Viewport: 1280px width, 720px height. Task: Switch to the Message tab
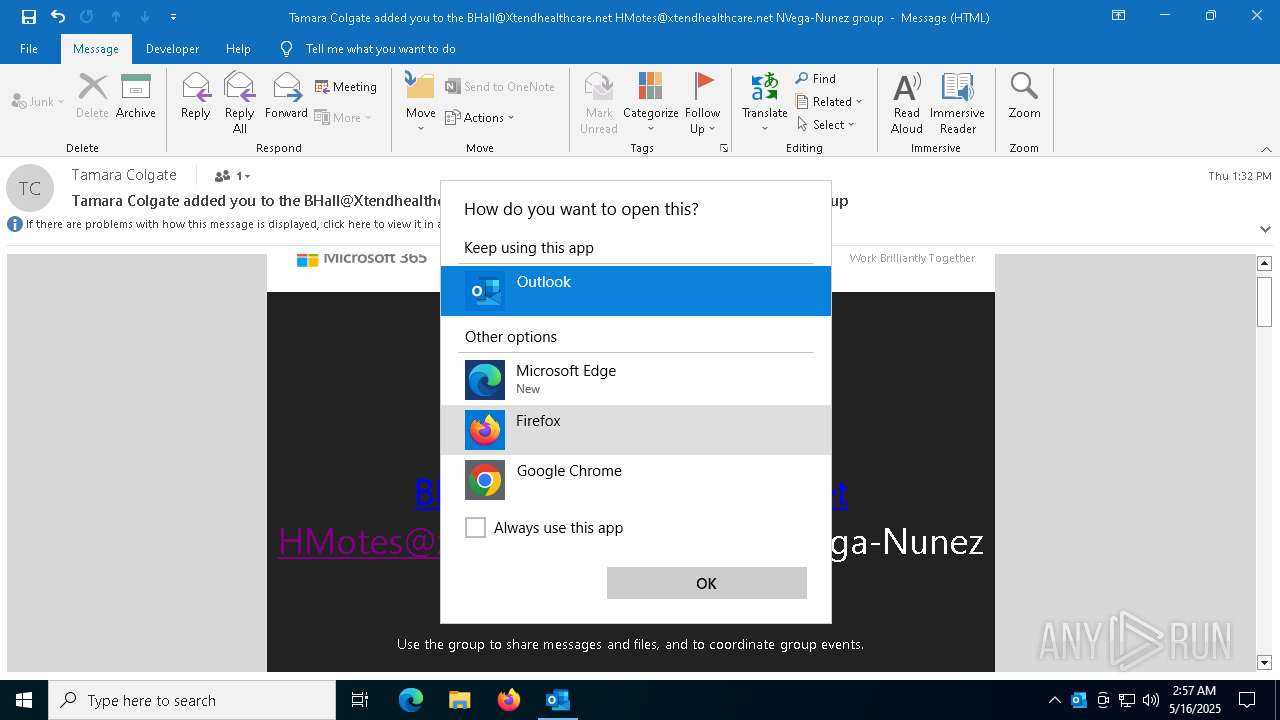click(x=96, y=48)
